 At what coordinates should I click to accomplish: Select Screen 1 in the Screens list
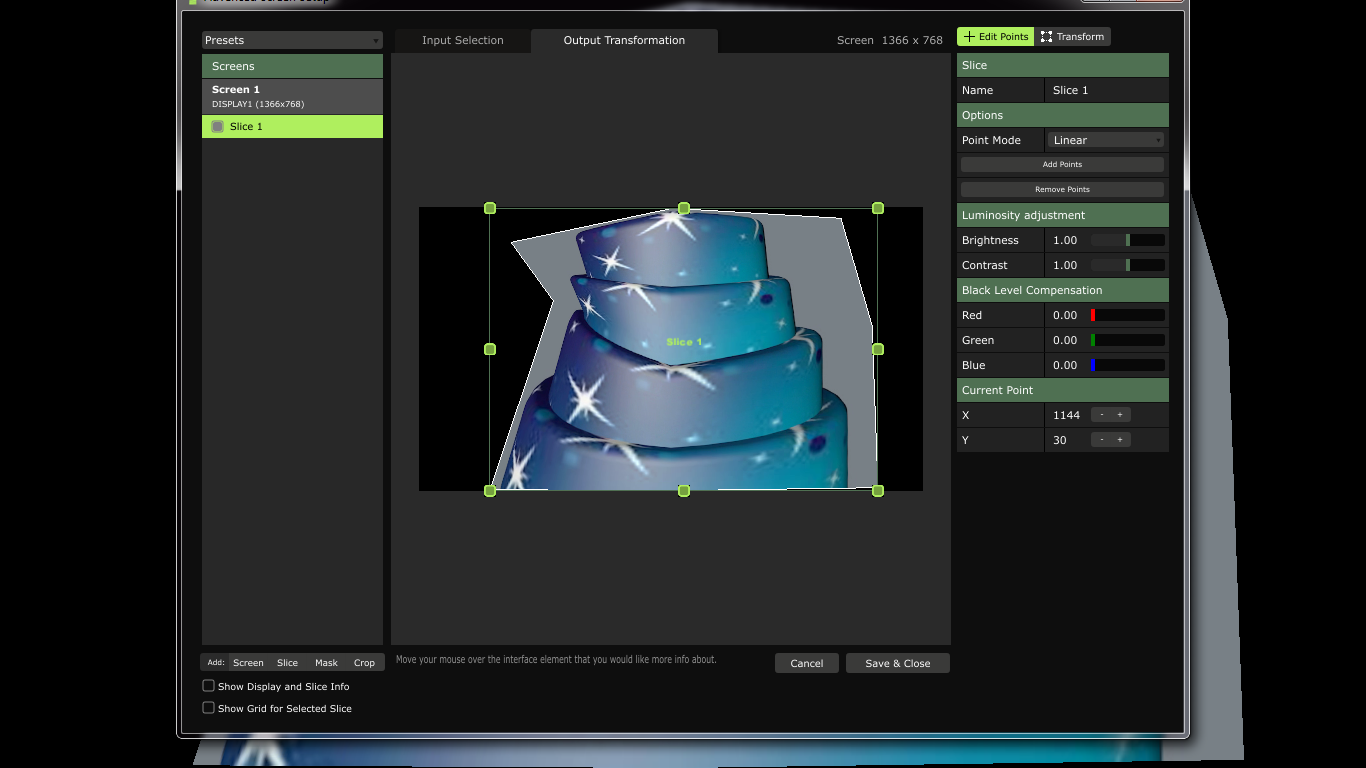click(292, 96)
